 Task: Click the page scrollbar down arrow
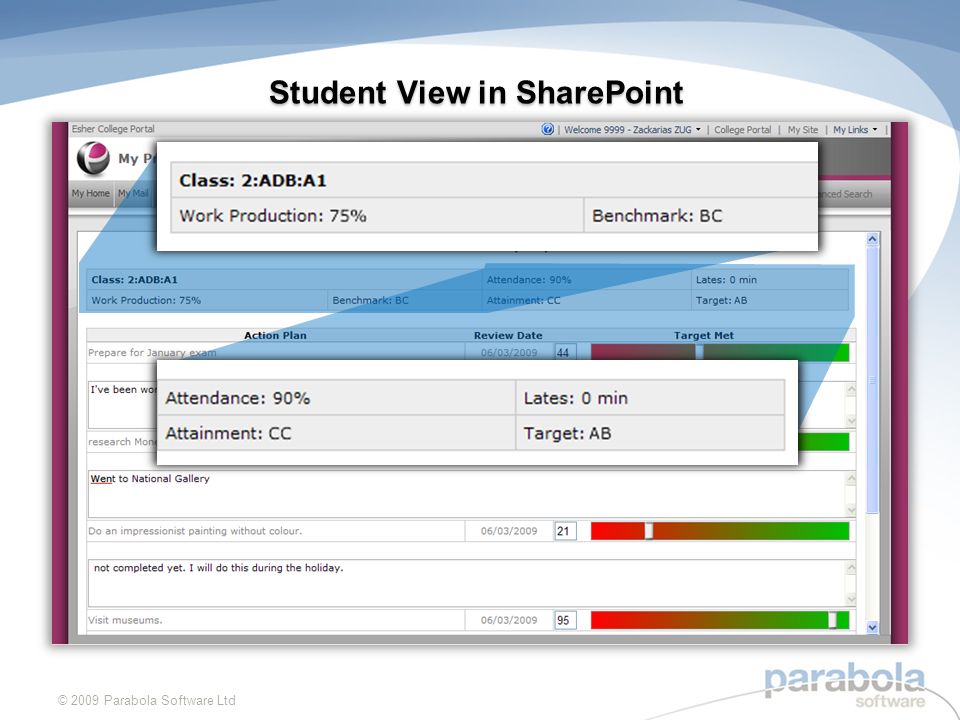point(872,627)
